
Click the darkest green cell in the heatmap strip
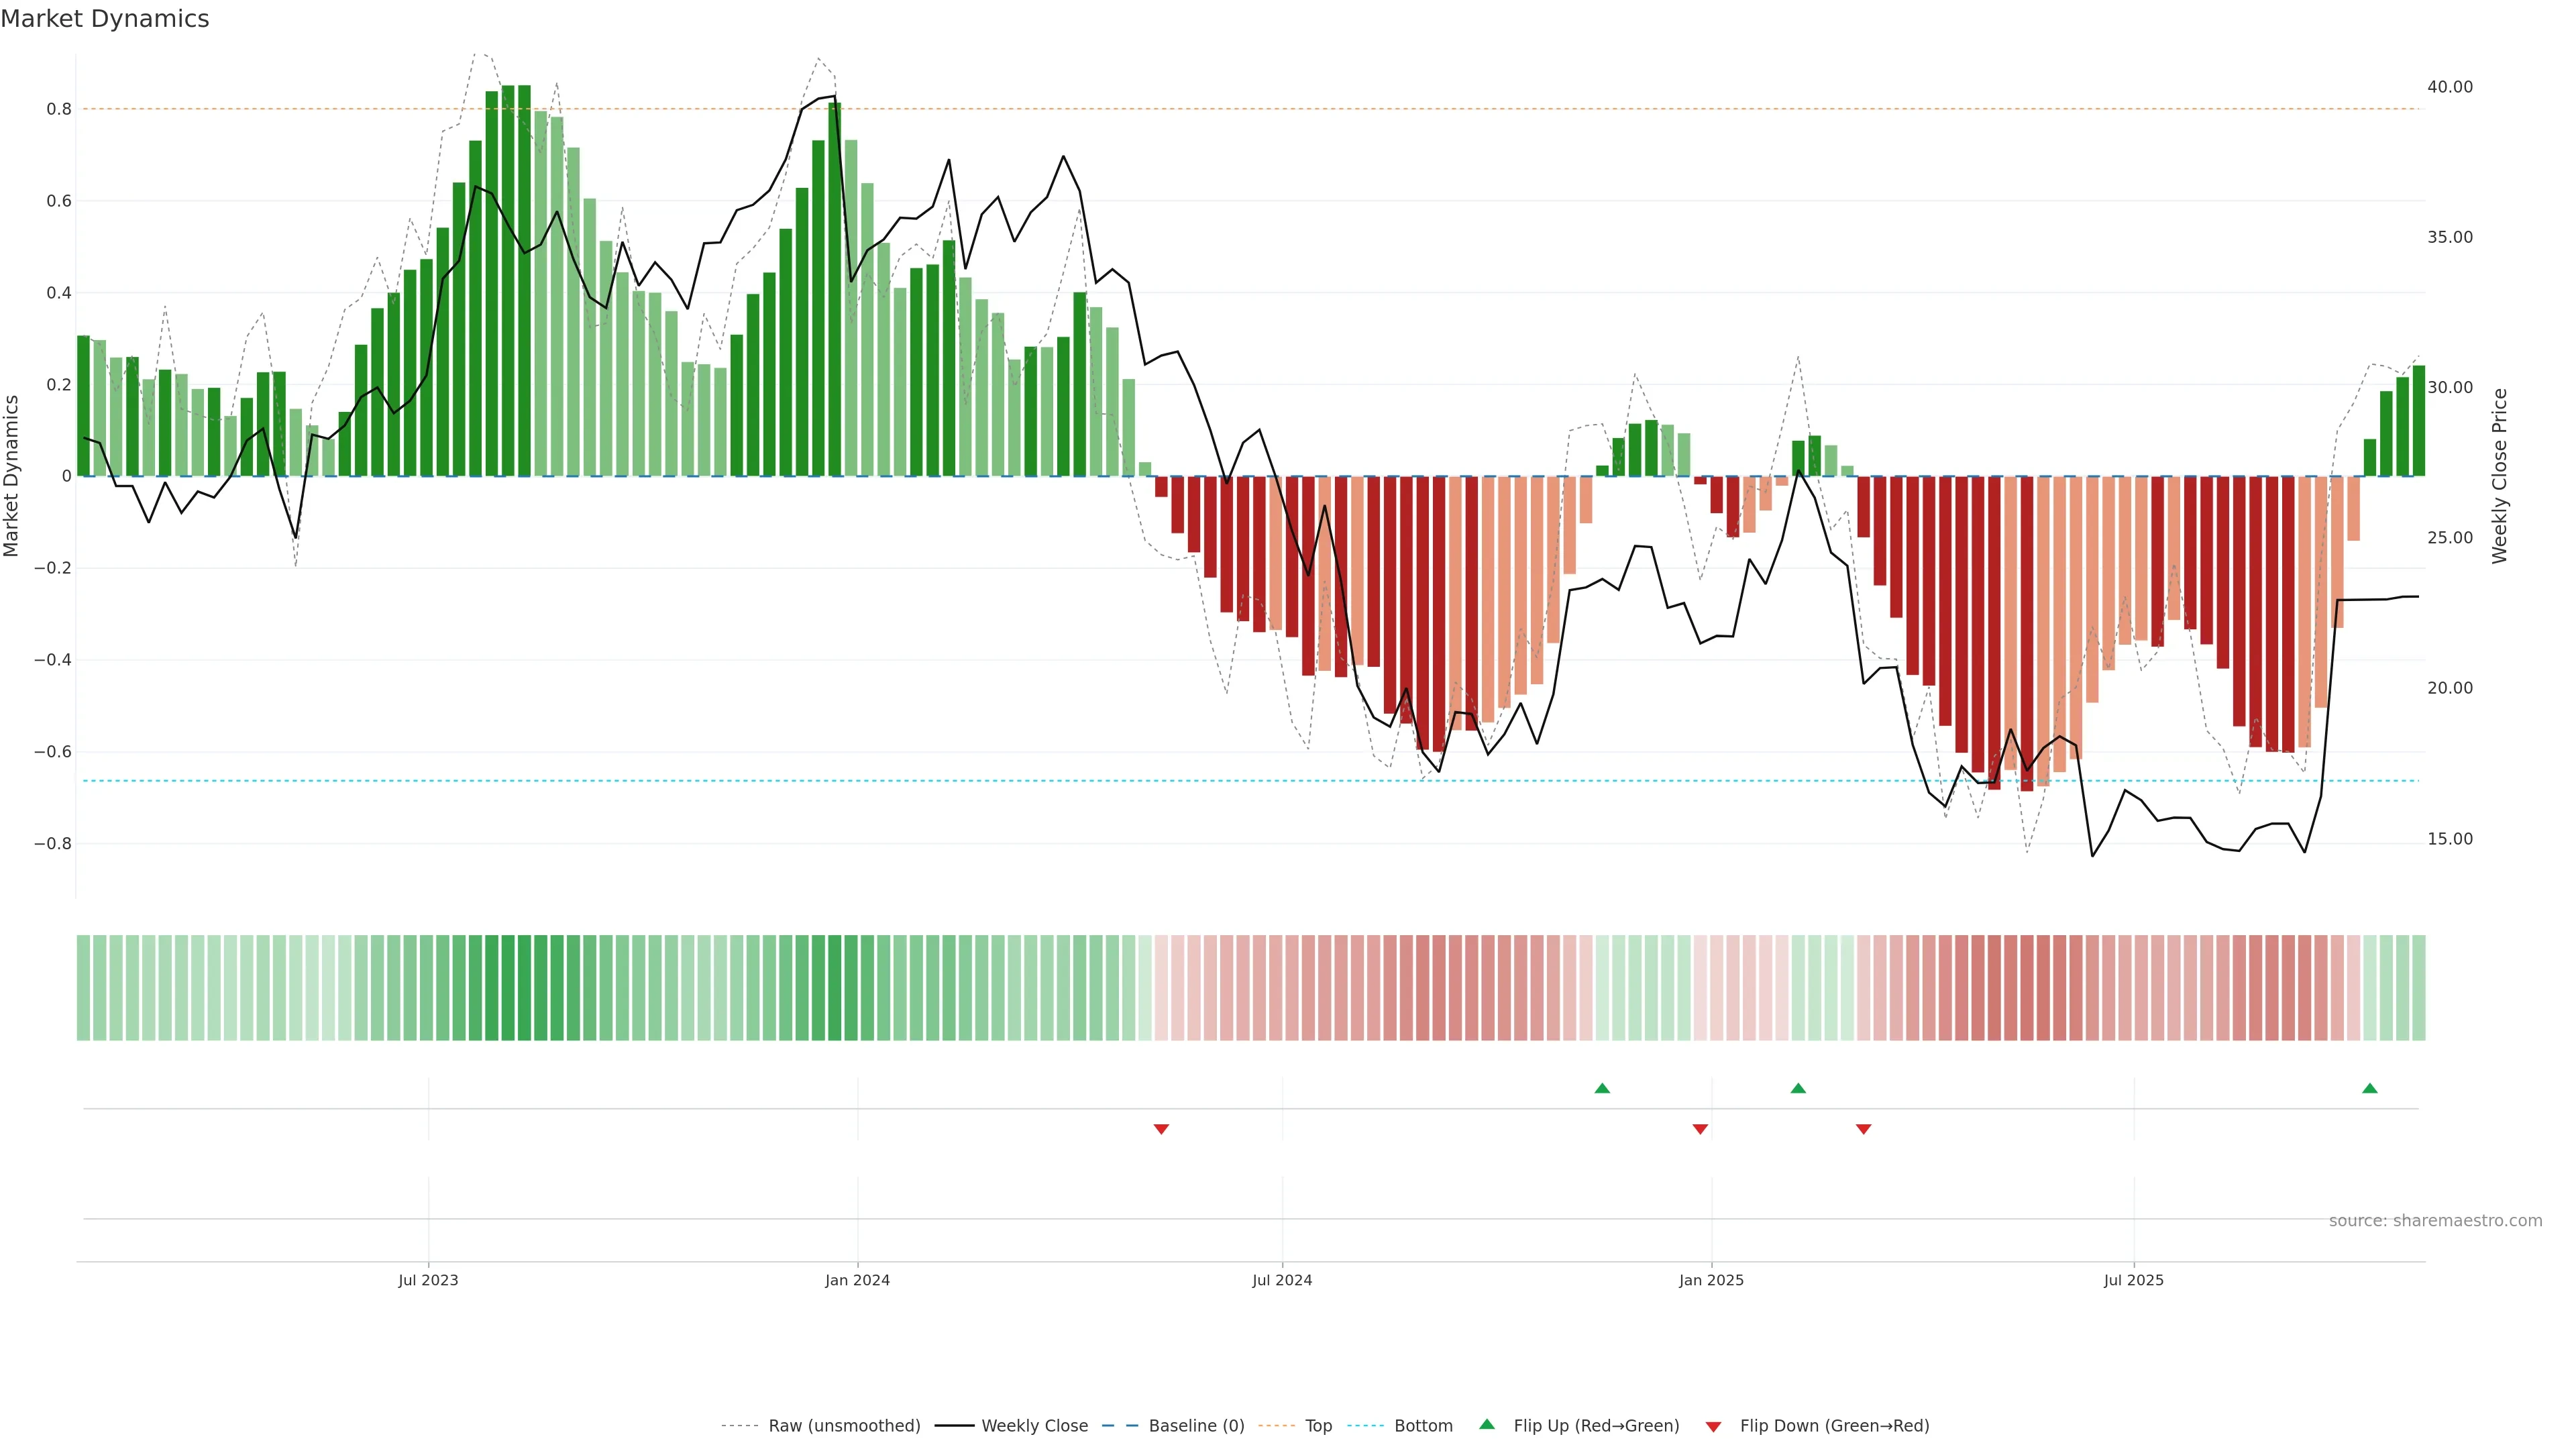coord(524,988)
